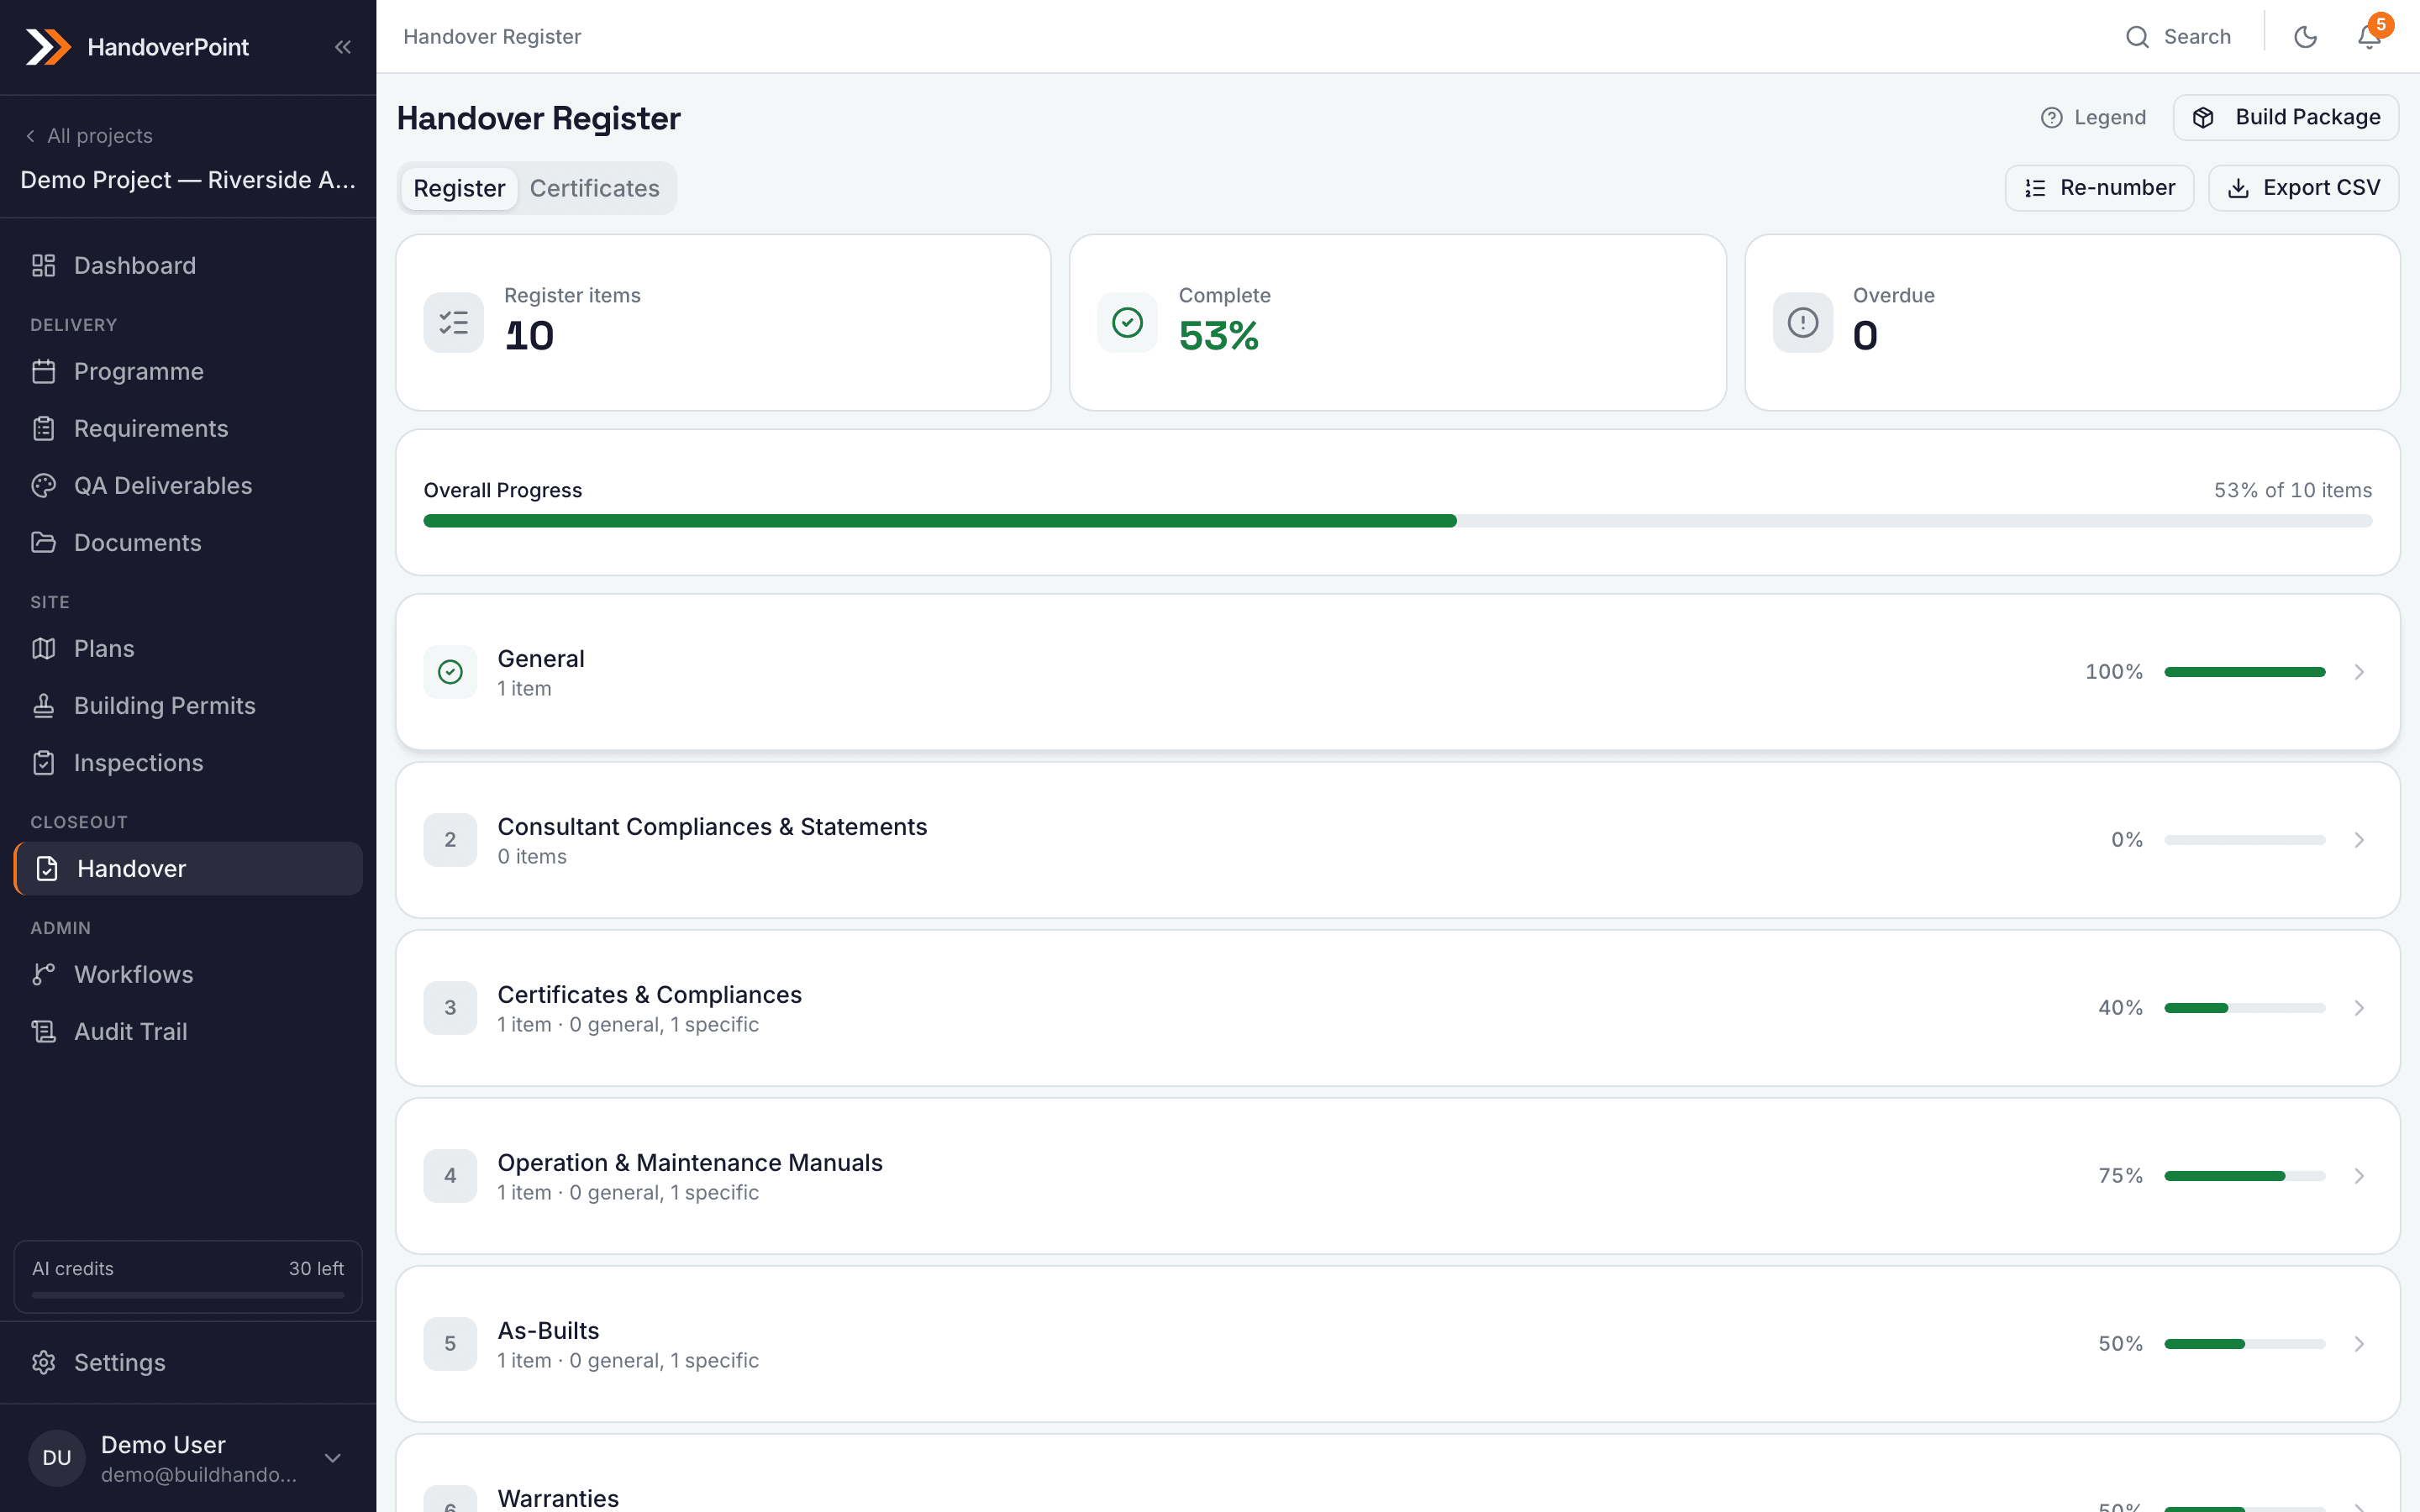
Task: Switch to the Register tab
Action: [459, 188]
